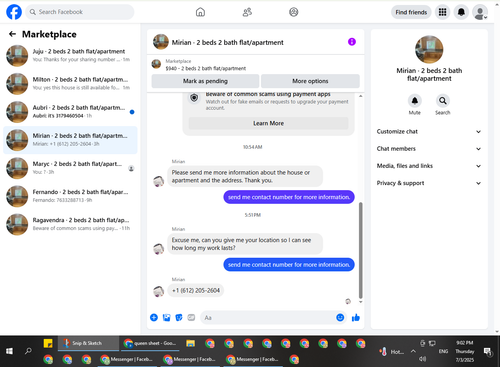
Task: Open the Fernando conversation
Action: click(70, 196)
